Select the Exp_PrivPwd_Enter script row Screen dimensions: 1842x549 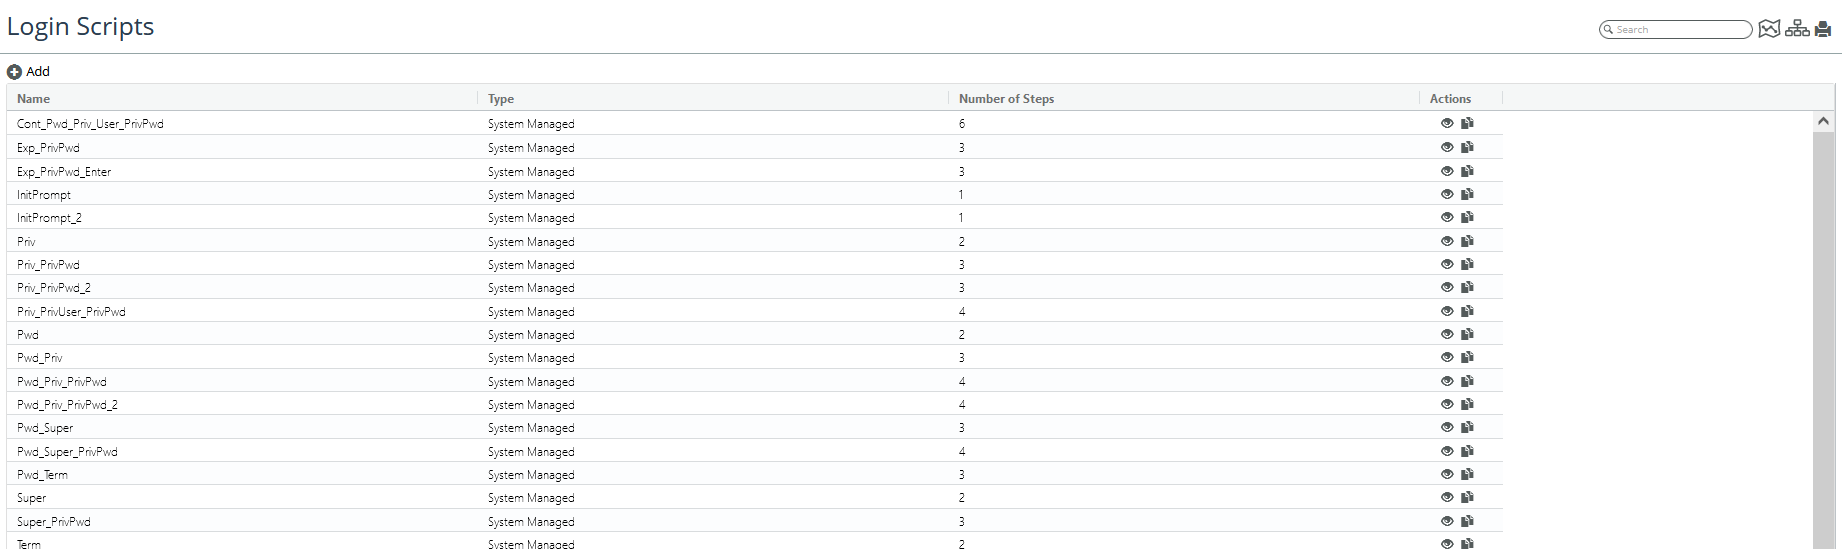click(64, 172)
